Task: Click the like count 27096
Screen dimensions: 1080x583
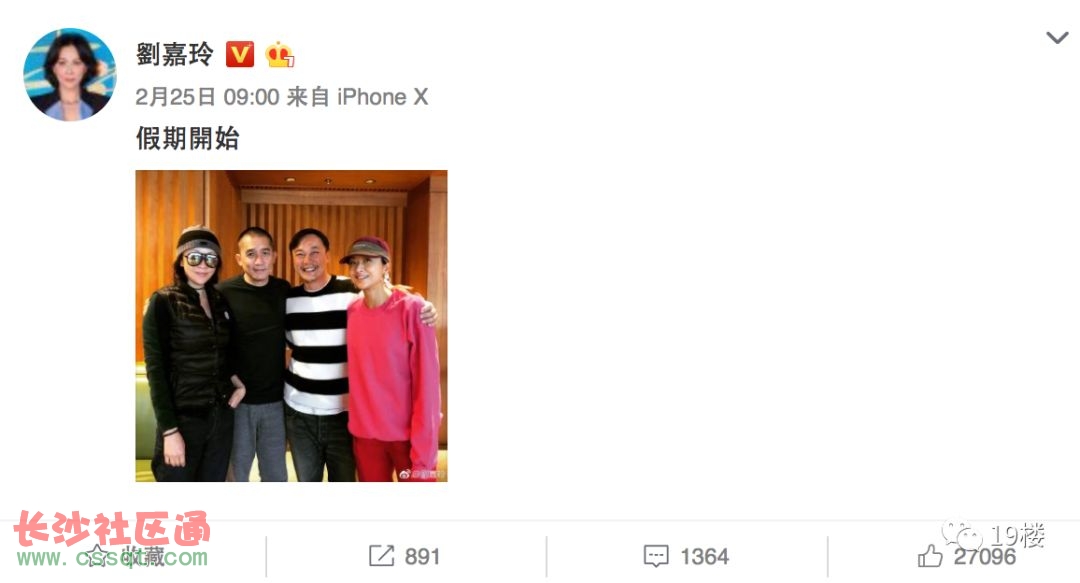Action: pos(985,557)
